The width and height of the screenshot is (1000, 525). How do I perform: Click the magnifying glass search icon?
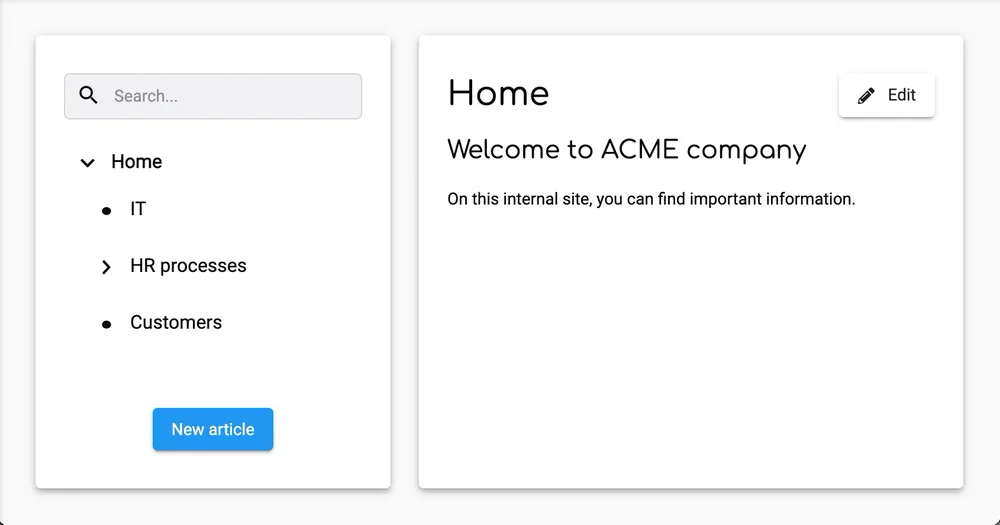pos(89,96)
